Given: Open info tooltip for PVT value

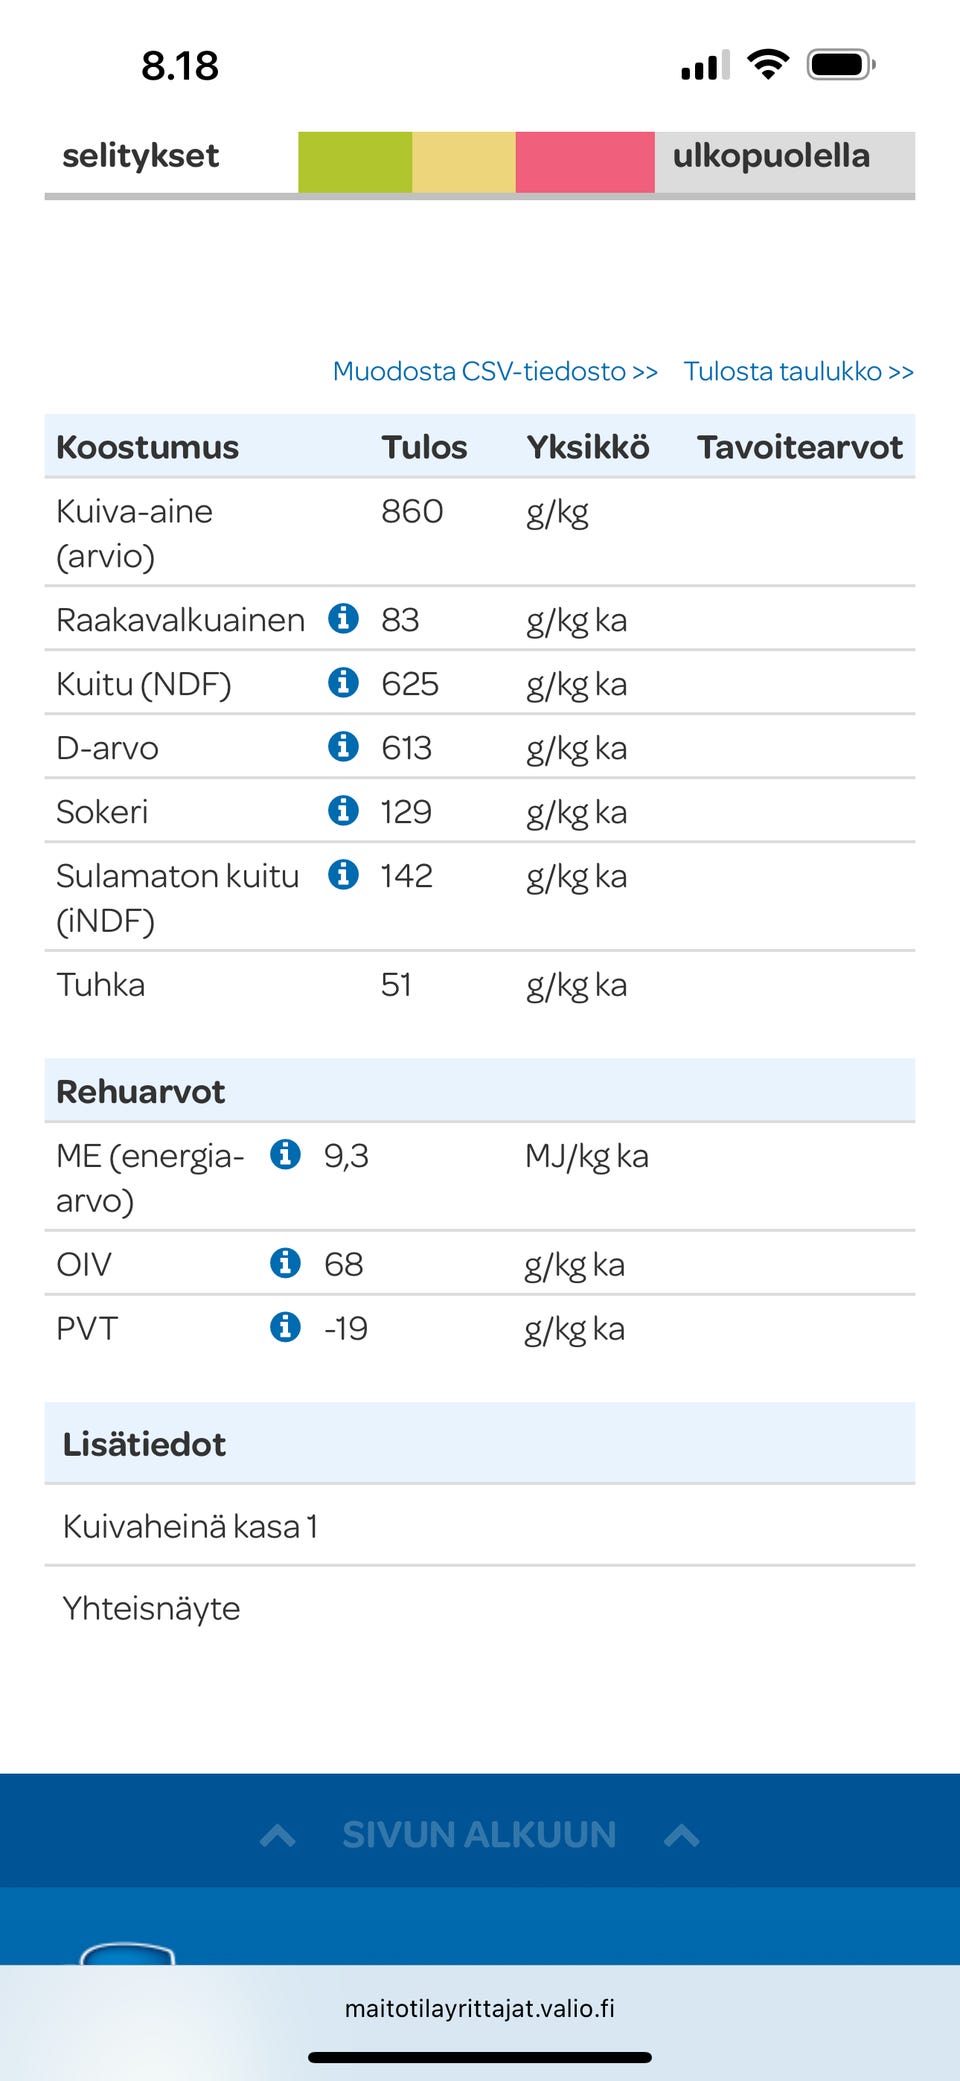Looking at the screenshot, I should click(x=288, y=1328).
